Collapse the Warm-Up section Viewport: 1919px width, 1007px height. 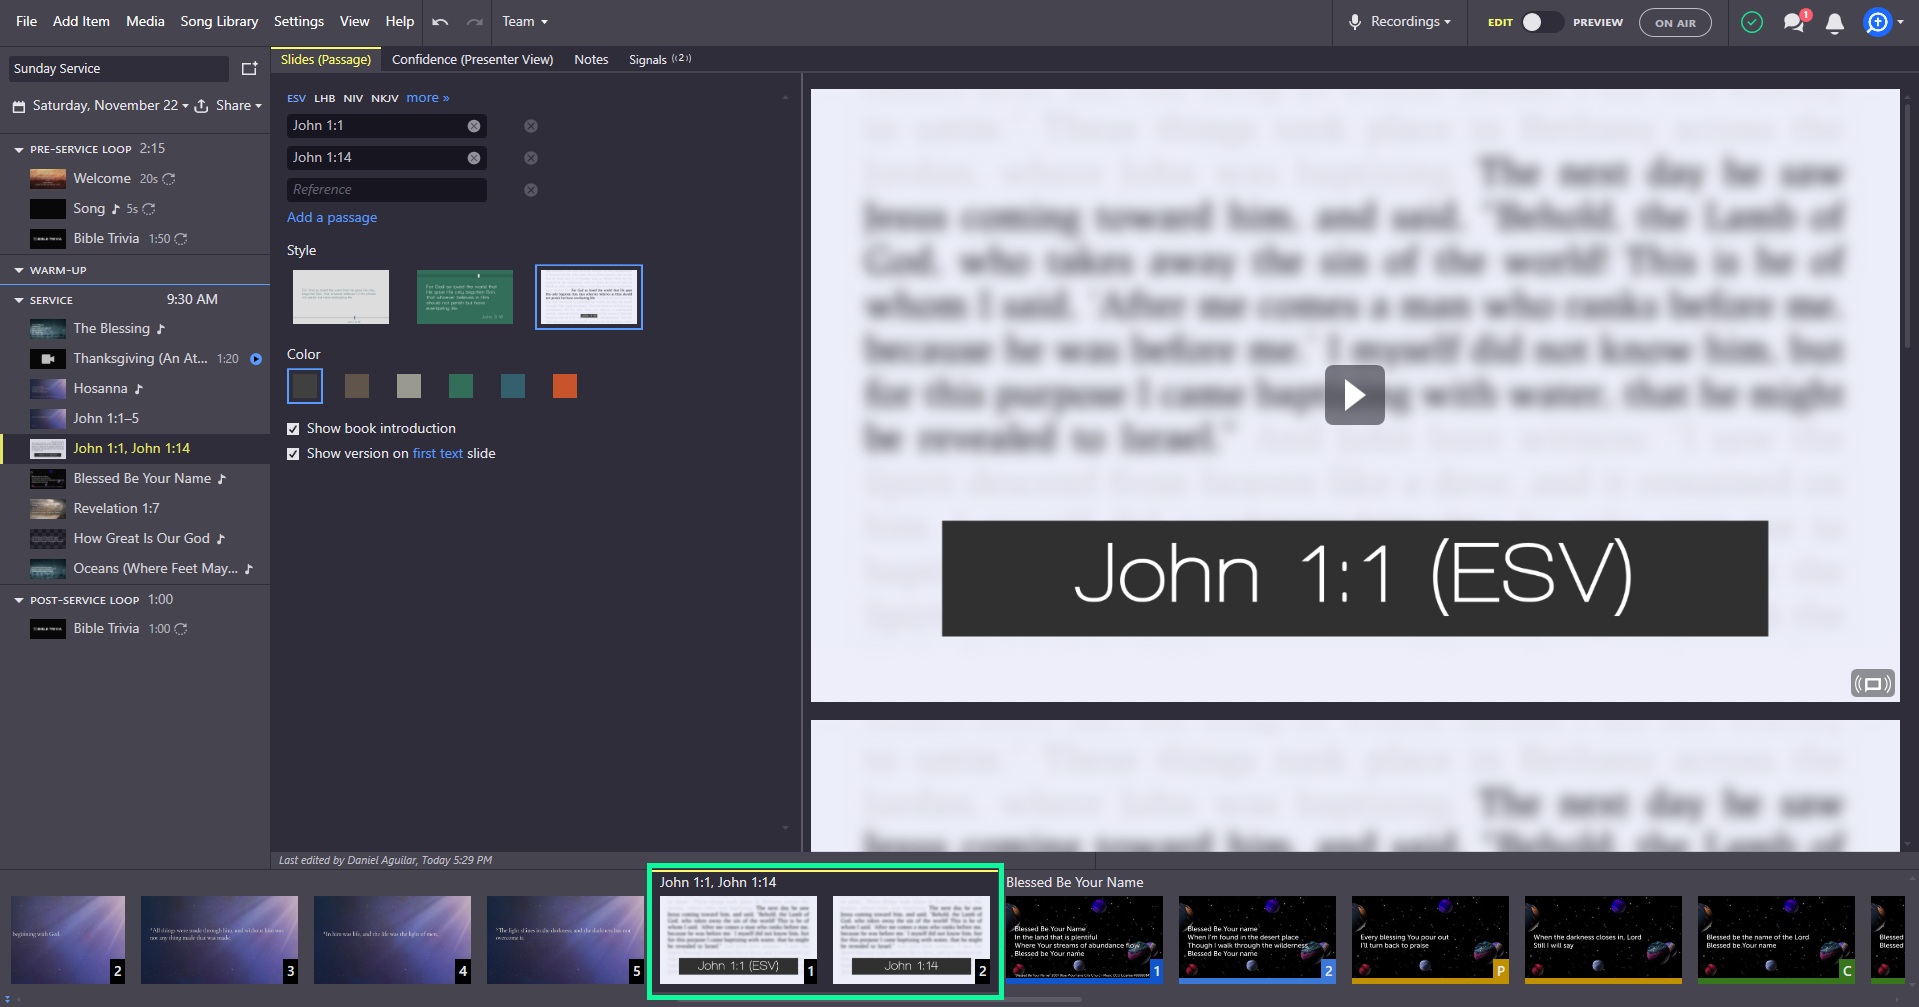pos(18,271)
